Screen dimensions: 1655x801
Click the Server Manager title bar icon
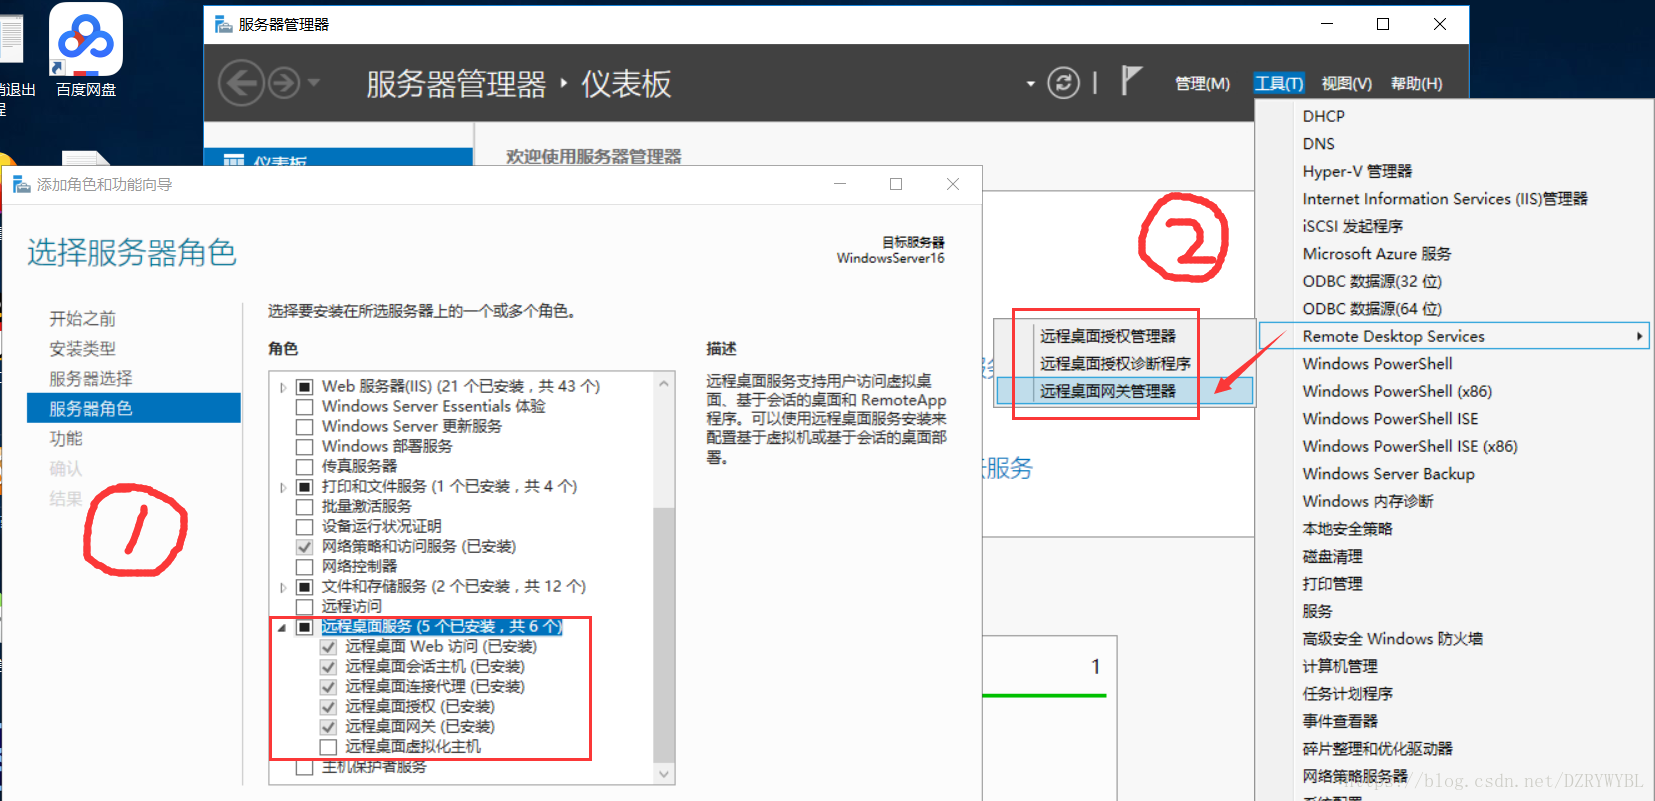tap(224, 24)
